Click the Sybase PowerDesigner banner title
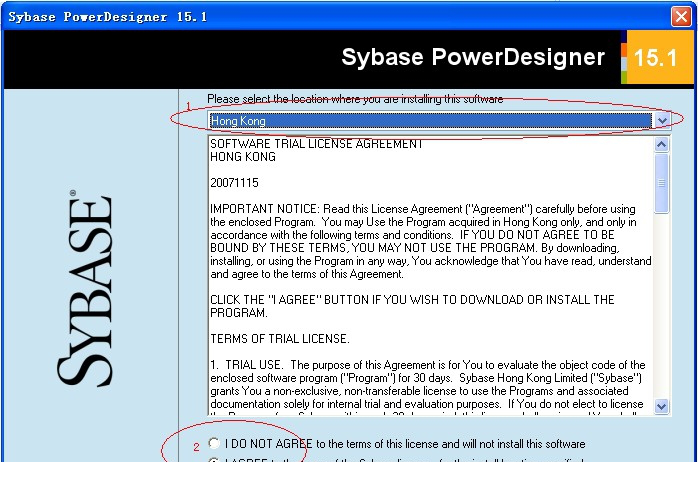The image size is (698, 480). (x=473, y=57)
